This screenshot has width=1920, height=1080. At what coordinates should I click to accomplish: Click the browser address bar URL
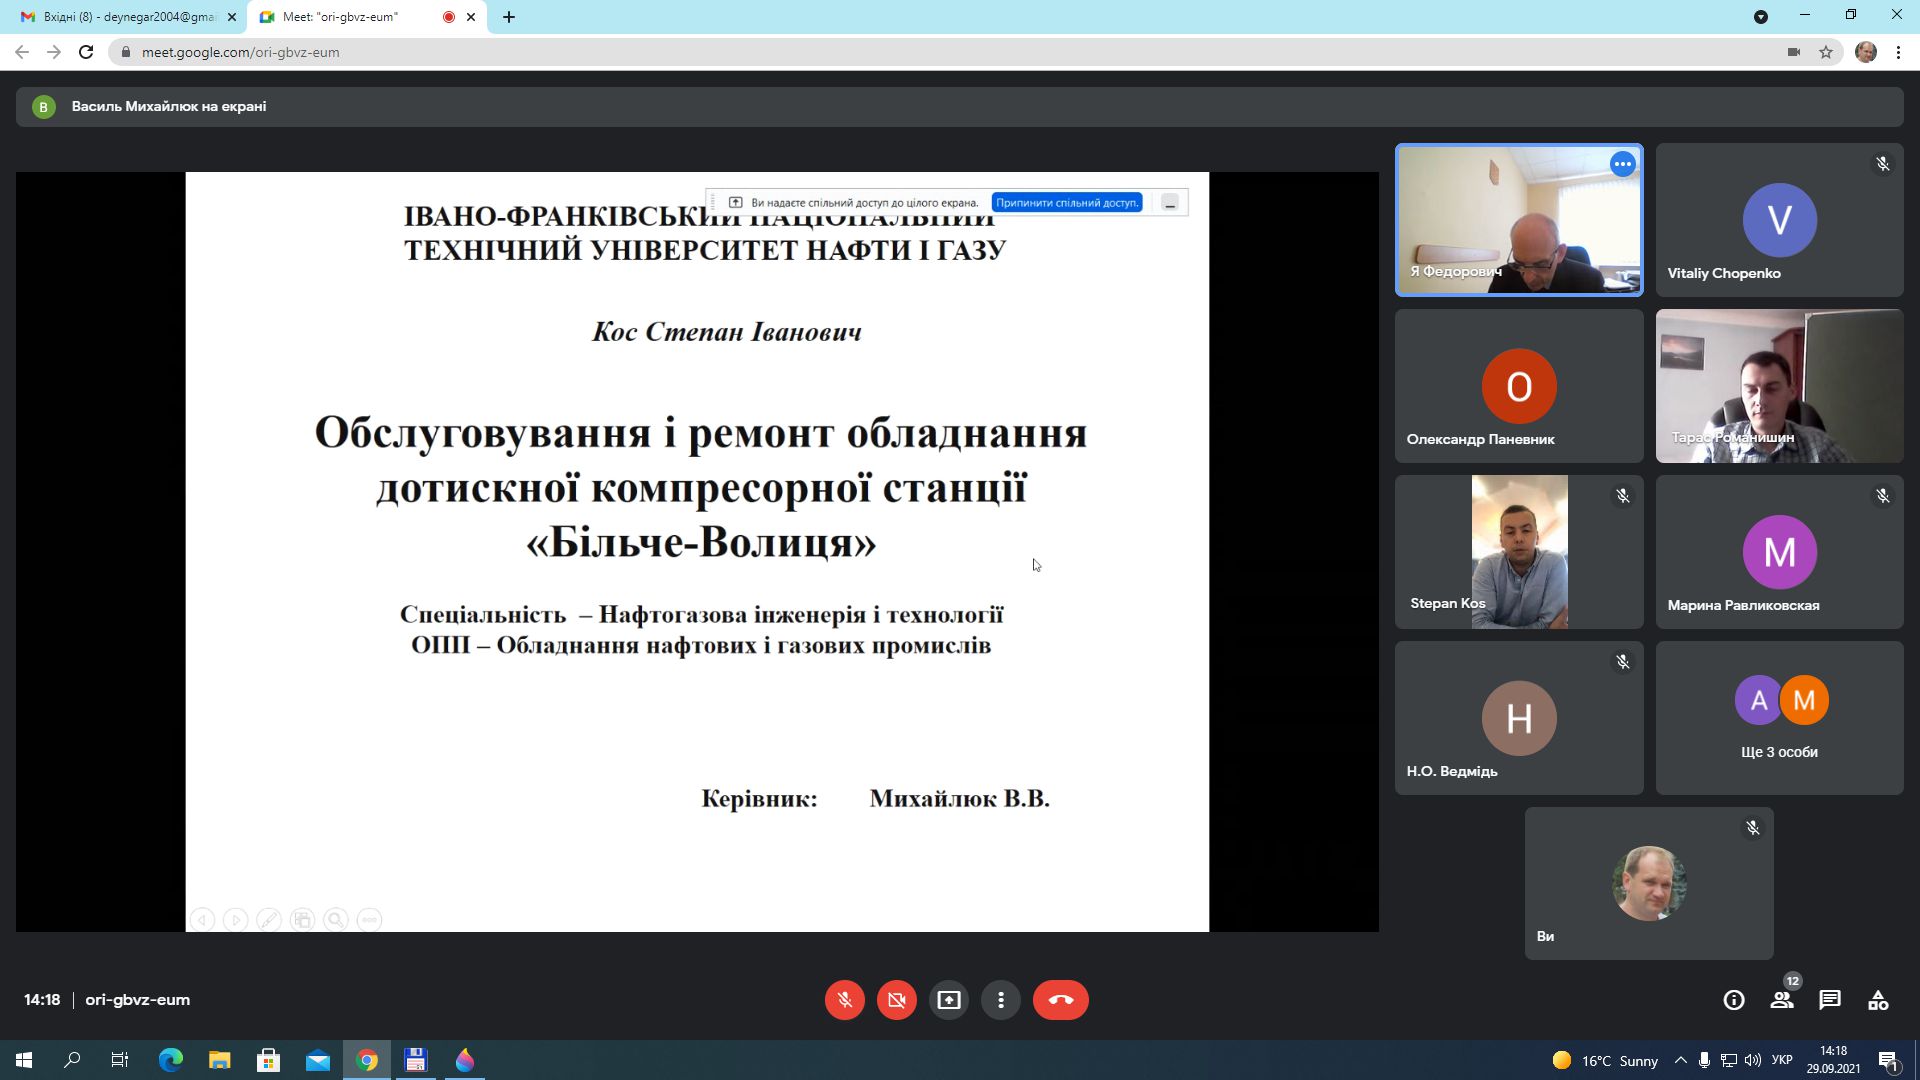[240, 52]
